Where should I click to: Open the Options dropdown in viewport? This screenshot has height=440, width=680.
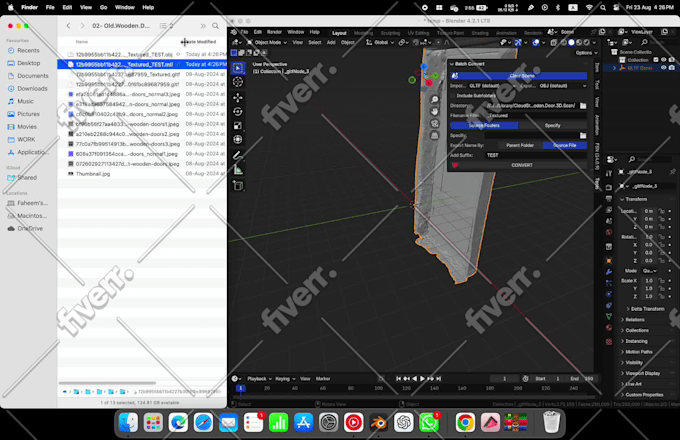coord(587,53)
